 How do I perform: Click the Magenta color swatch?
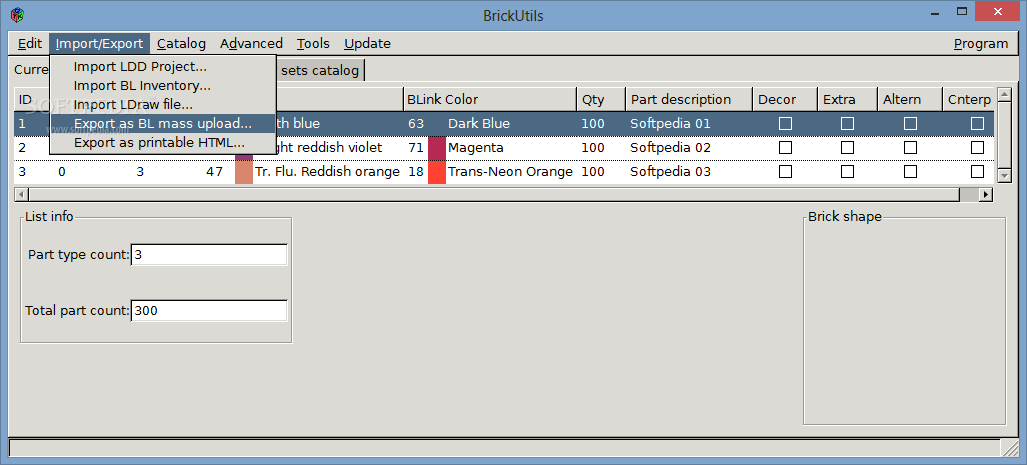(437, 147)
